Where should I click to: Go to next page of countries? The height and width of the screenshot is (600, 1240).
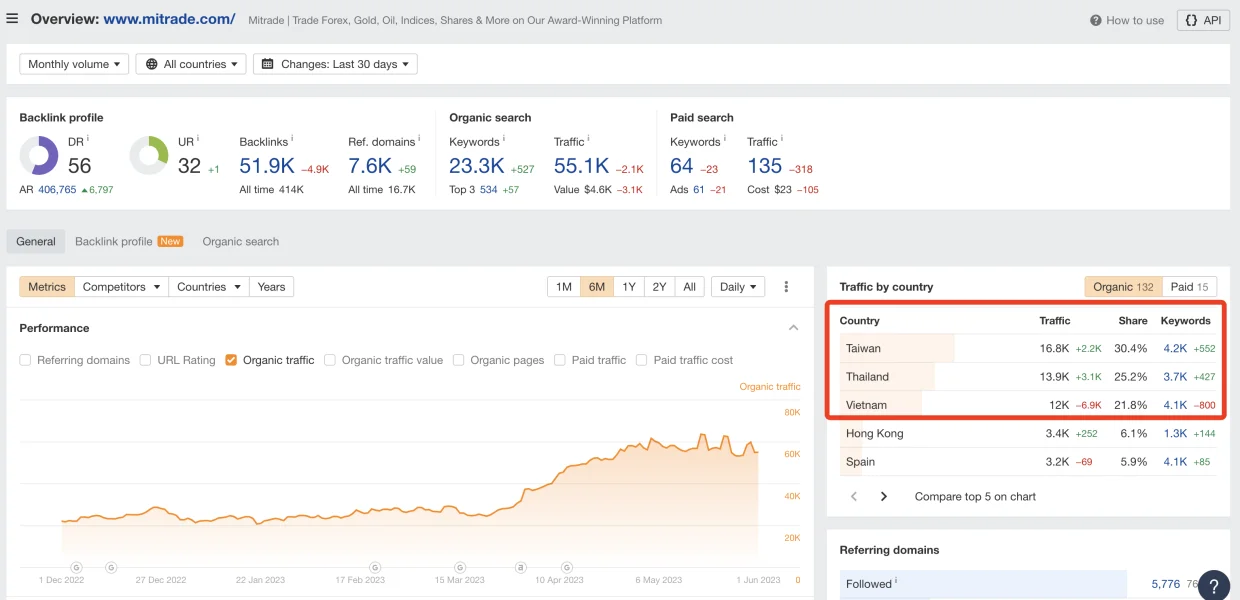coord(883,497)
